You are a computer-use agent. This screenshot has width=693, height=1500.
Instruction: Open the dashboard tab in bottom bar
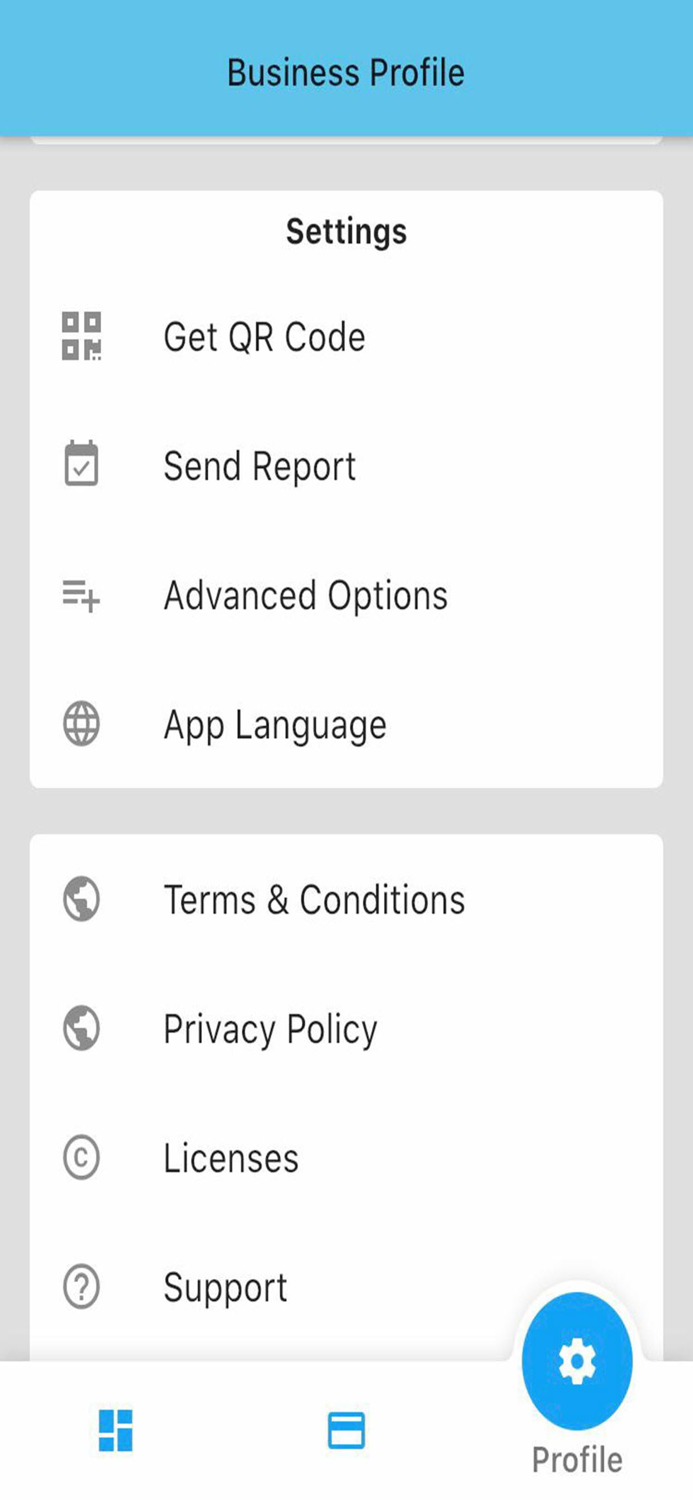pyautogui.click(x=116, y=1430)
